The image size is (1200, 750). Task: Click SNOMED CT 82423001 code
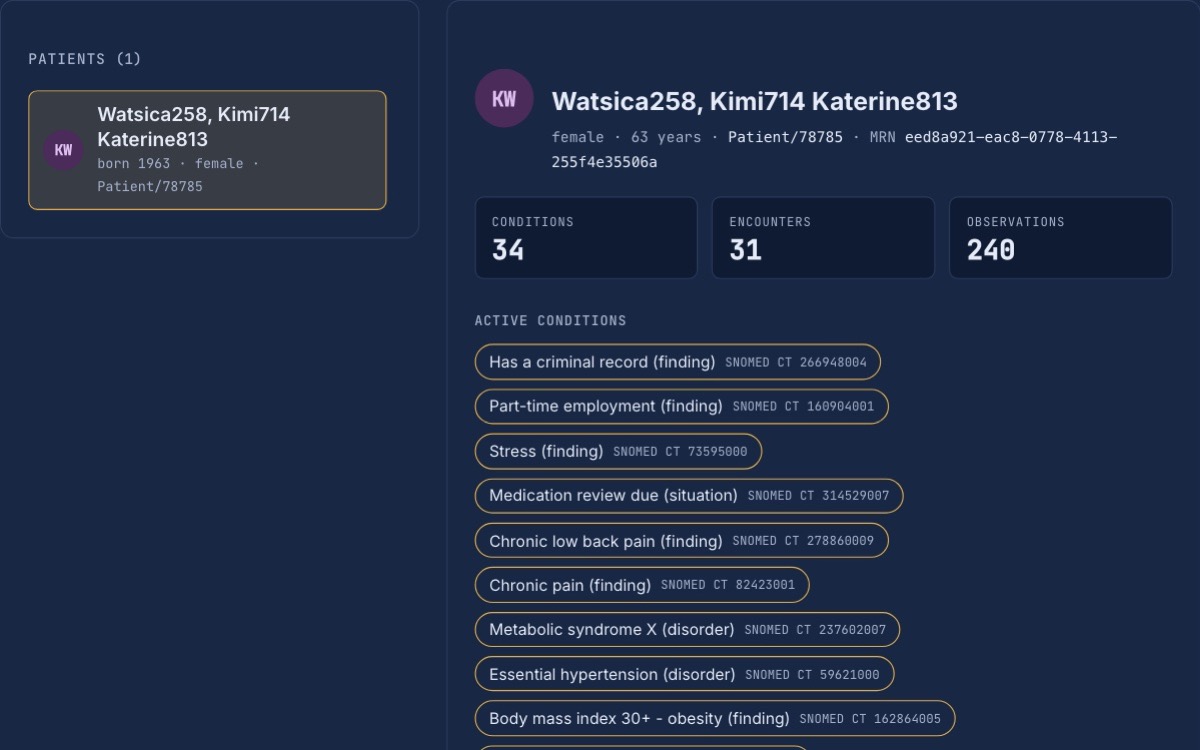(x=728, y=585)
